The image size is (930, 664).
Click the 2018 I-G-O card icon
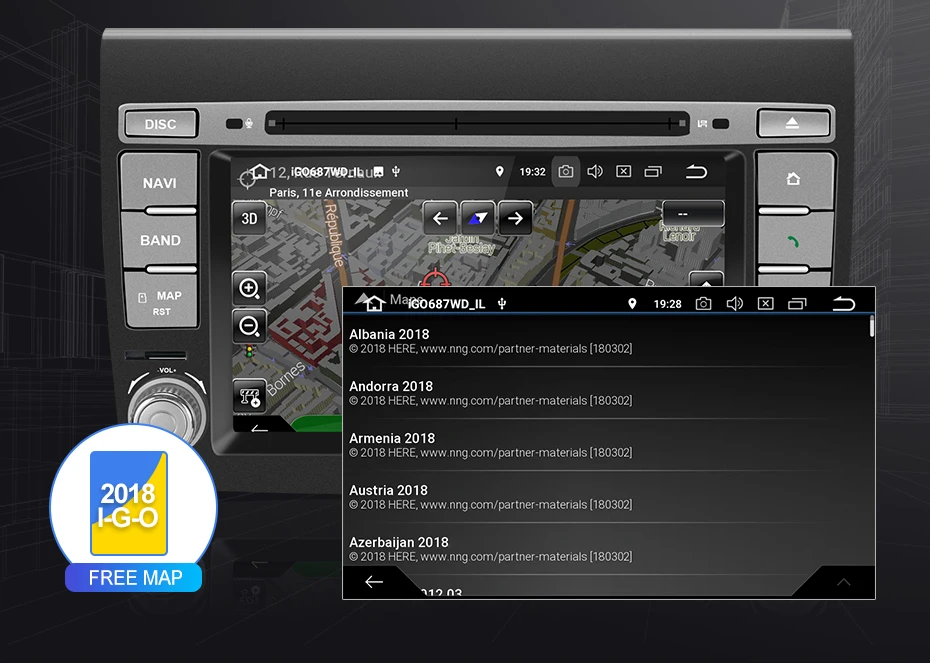(x=129, y=503)
